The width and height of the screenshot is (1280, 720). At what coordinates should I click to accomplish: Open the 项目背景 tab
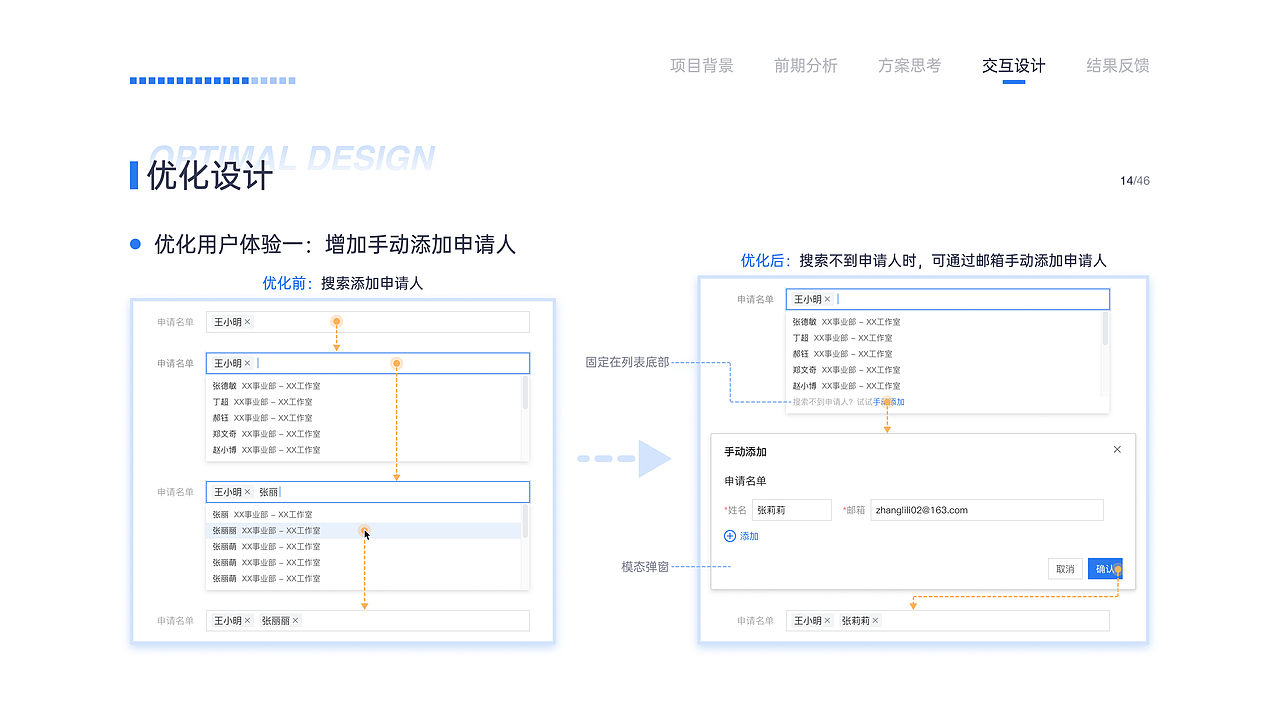(702, 66)
